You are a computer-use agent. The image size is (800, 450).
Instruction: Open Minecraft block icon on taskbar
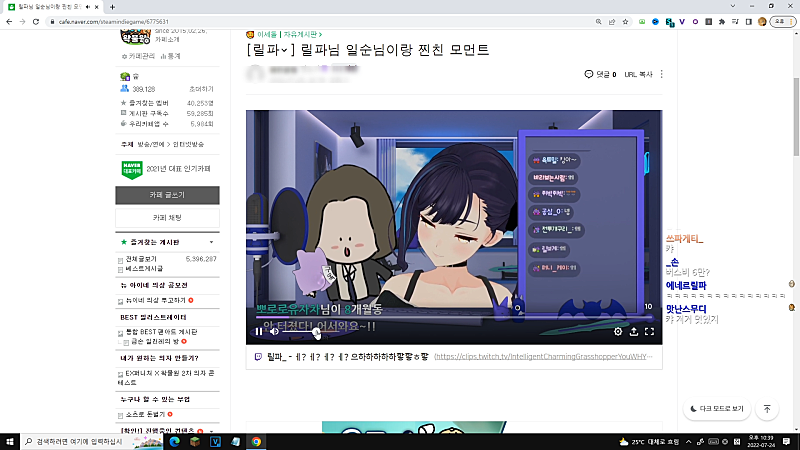pyautogui.click(x=195, y=441)
